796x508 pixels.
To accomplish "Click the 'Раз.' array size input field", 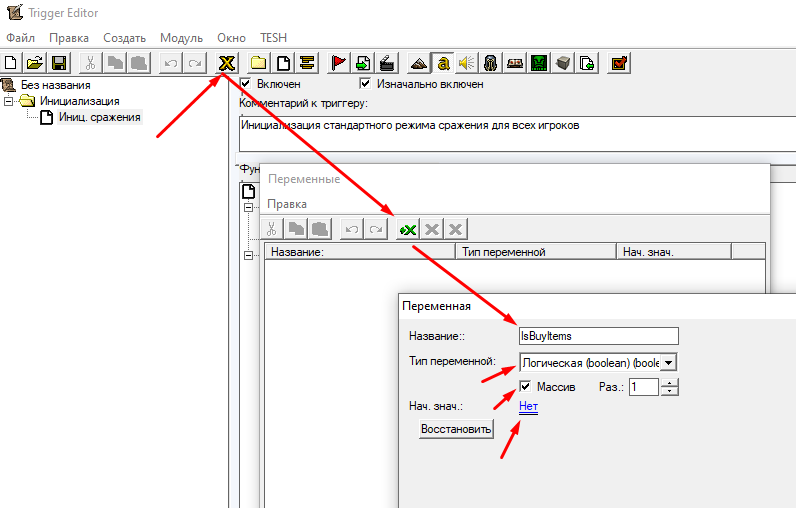I will click(x=644, y=387).
